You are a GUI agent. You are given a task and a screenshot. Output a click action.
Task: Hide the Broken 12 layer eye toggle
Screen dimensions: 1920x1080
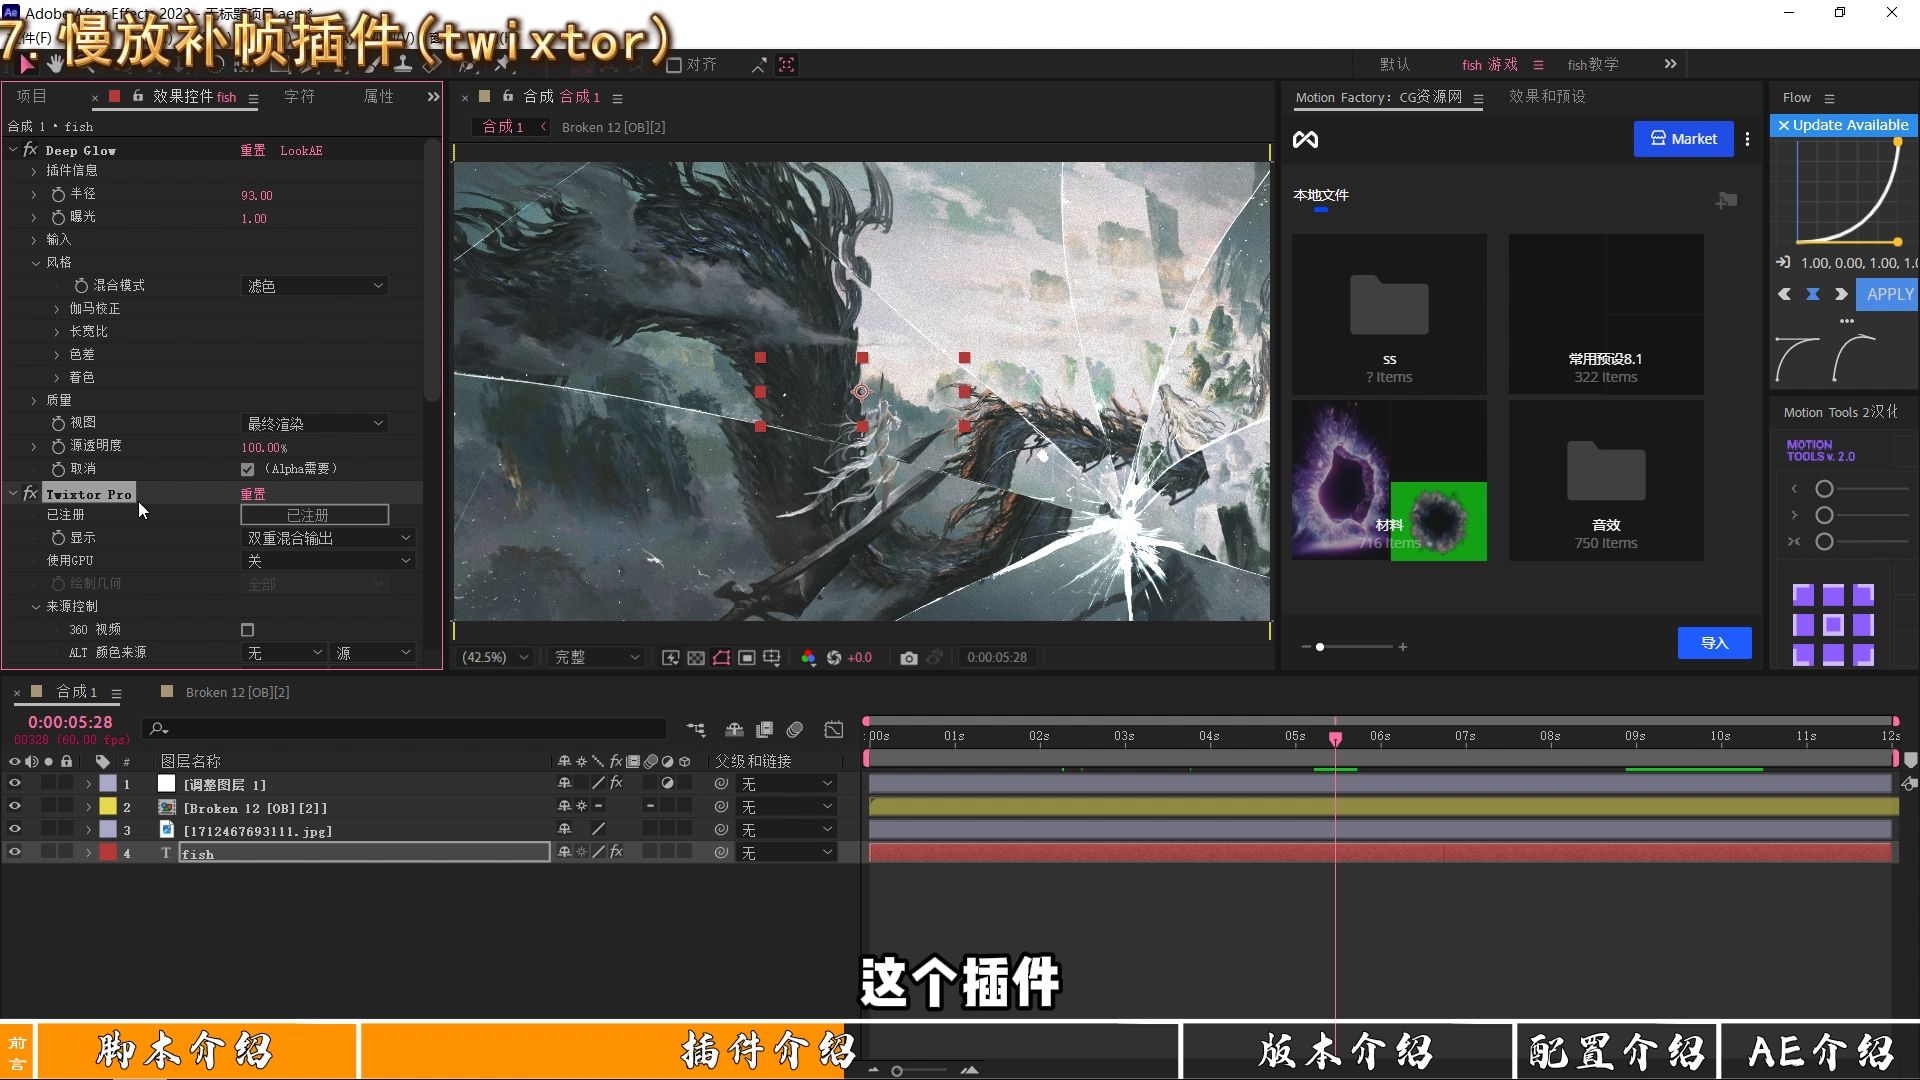tap(14, 807)
